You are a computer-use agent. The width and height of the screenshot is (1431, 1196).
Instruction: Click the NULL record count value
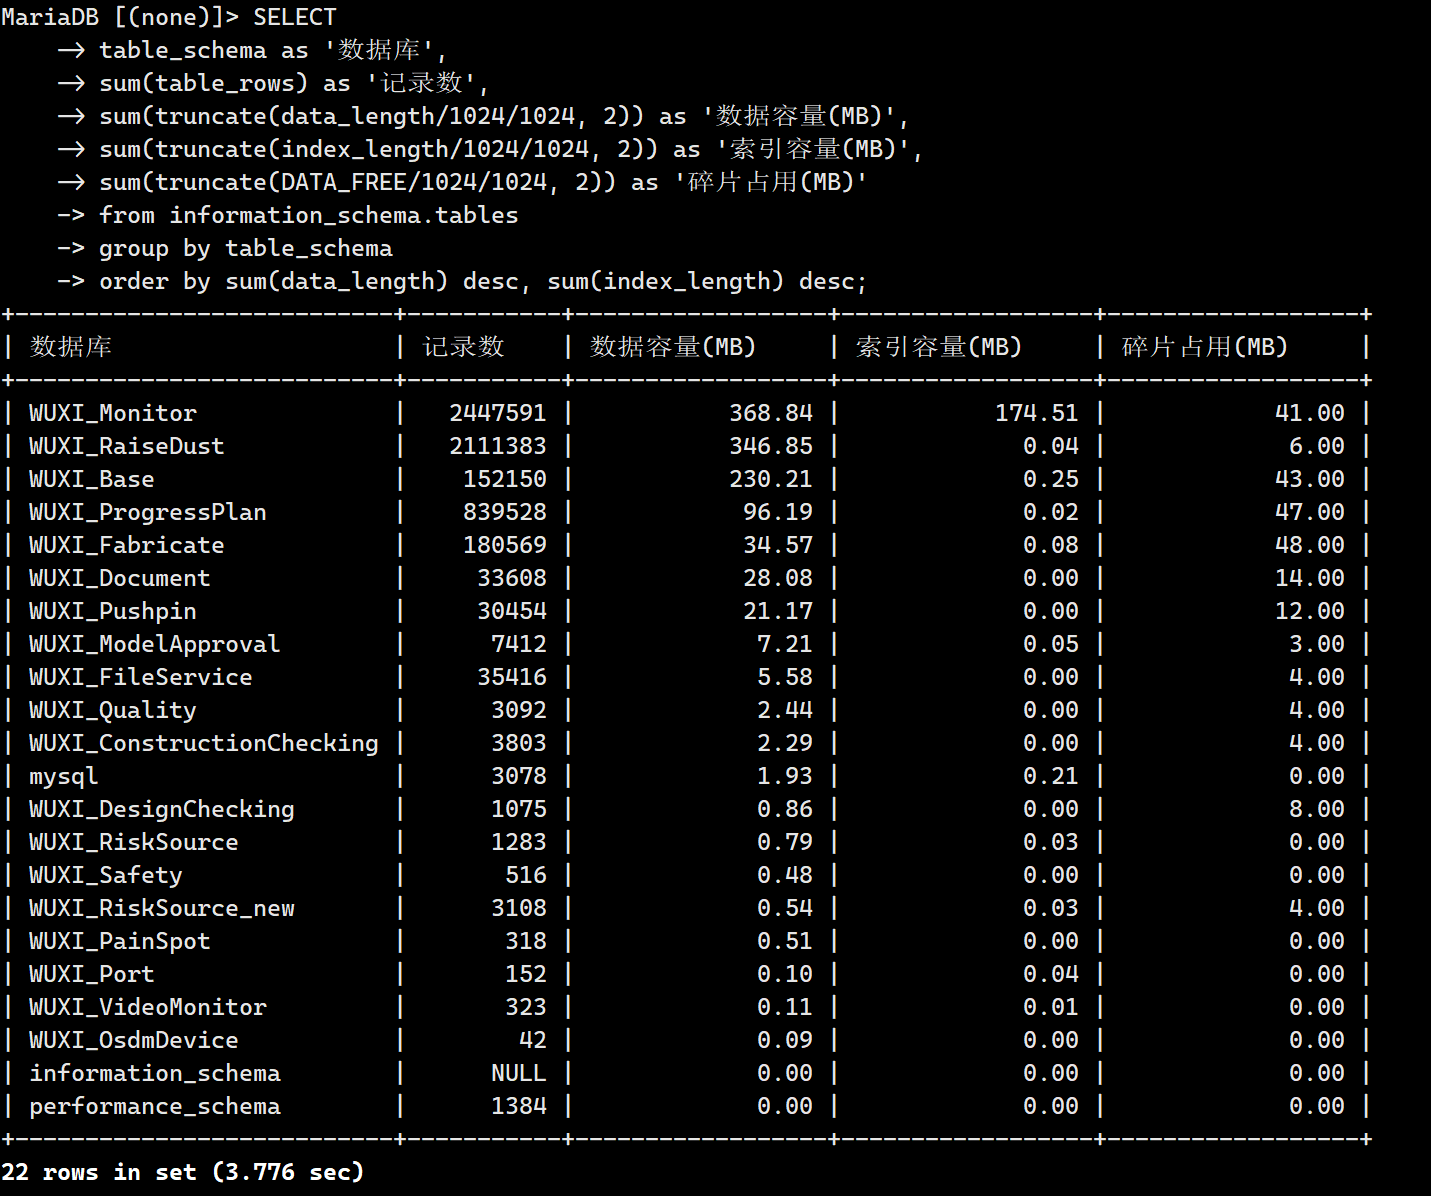pyautogui.click(x=519, y=1073)
